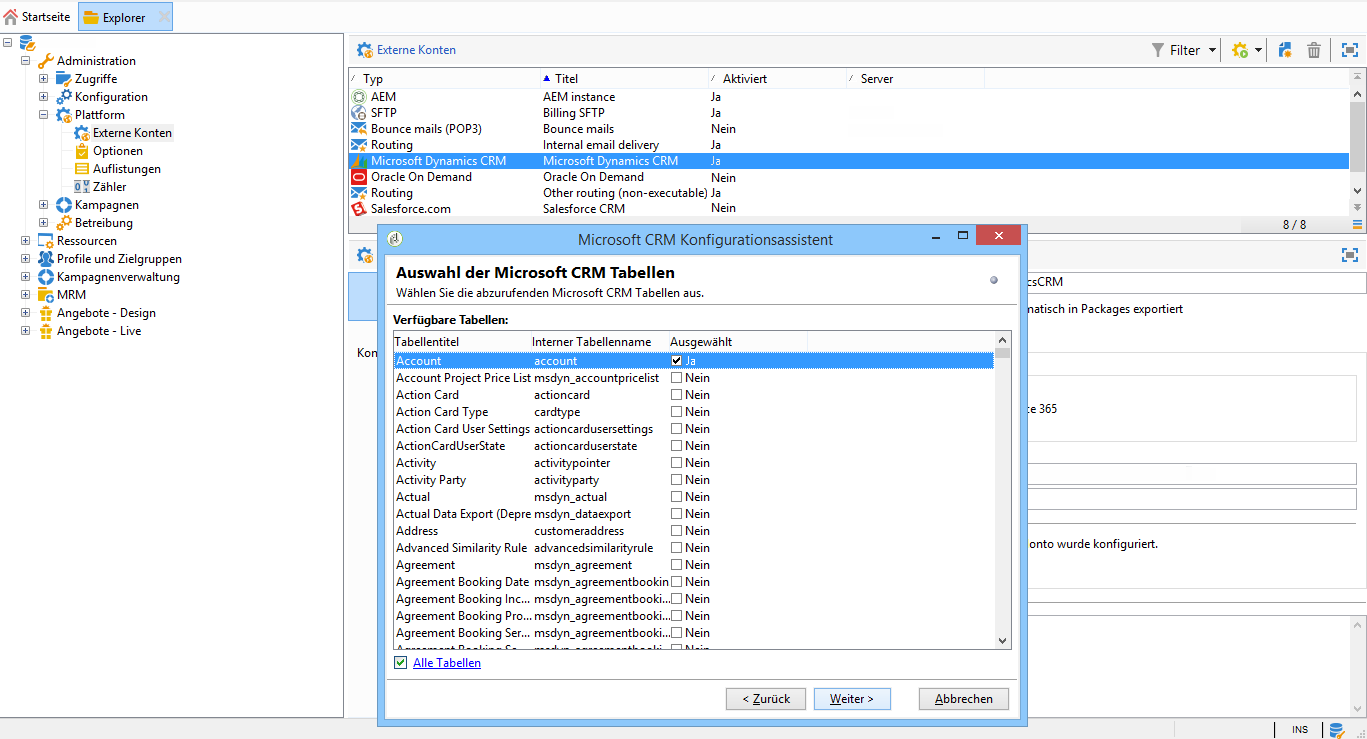Click the Konfiguration gear icon

[x=63, y=97]
